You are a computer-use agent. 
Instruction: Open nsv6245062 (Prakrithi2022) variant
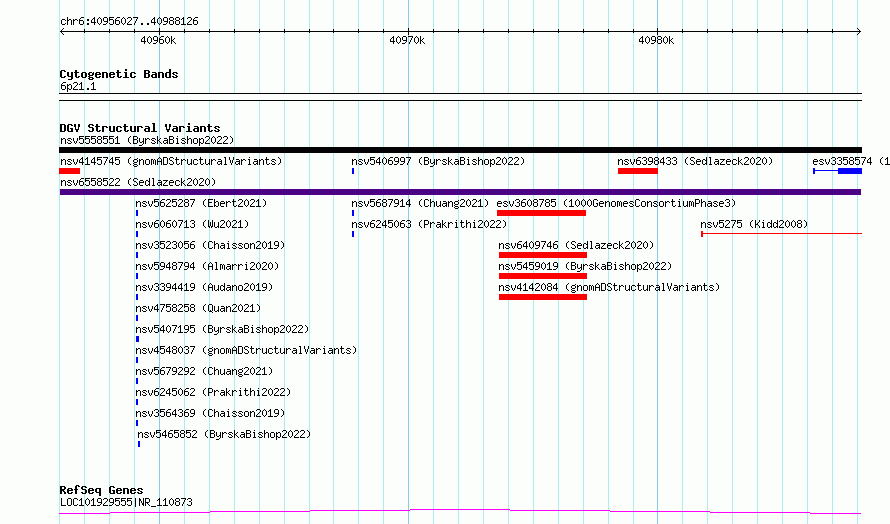click(213, 392)
